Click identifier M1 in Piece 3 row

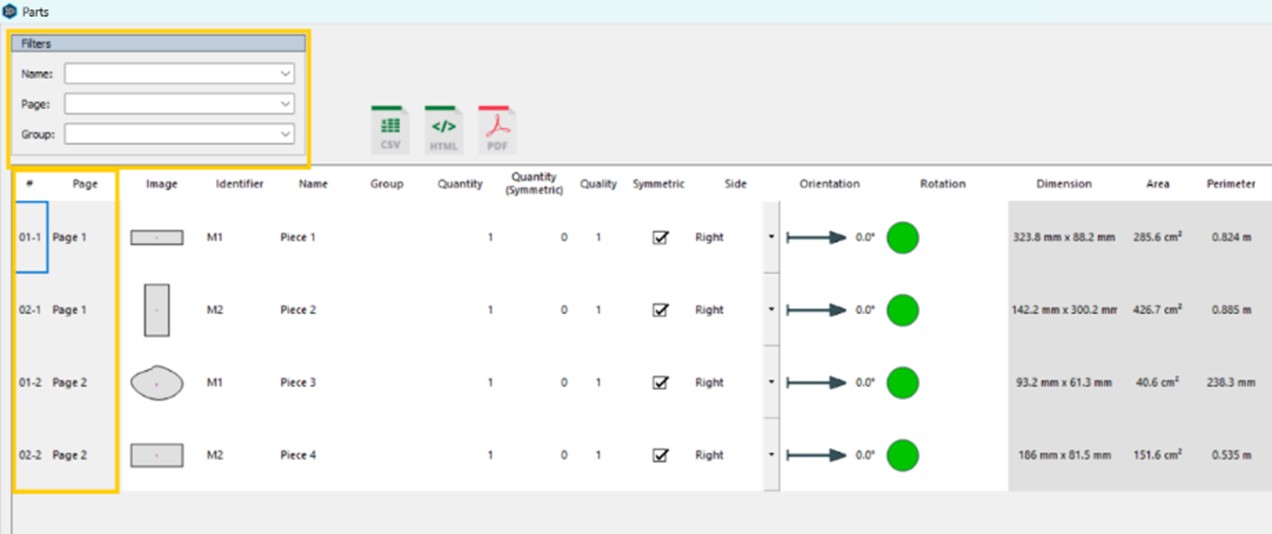tap(215, 382)
